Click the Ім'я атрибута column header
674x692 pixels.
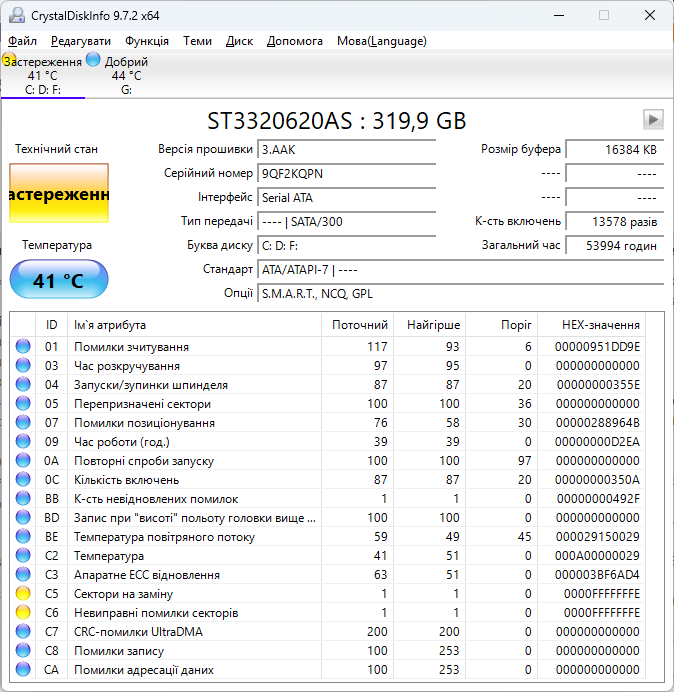(x=194, y=325)
